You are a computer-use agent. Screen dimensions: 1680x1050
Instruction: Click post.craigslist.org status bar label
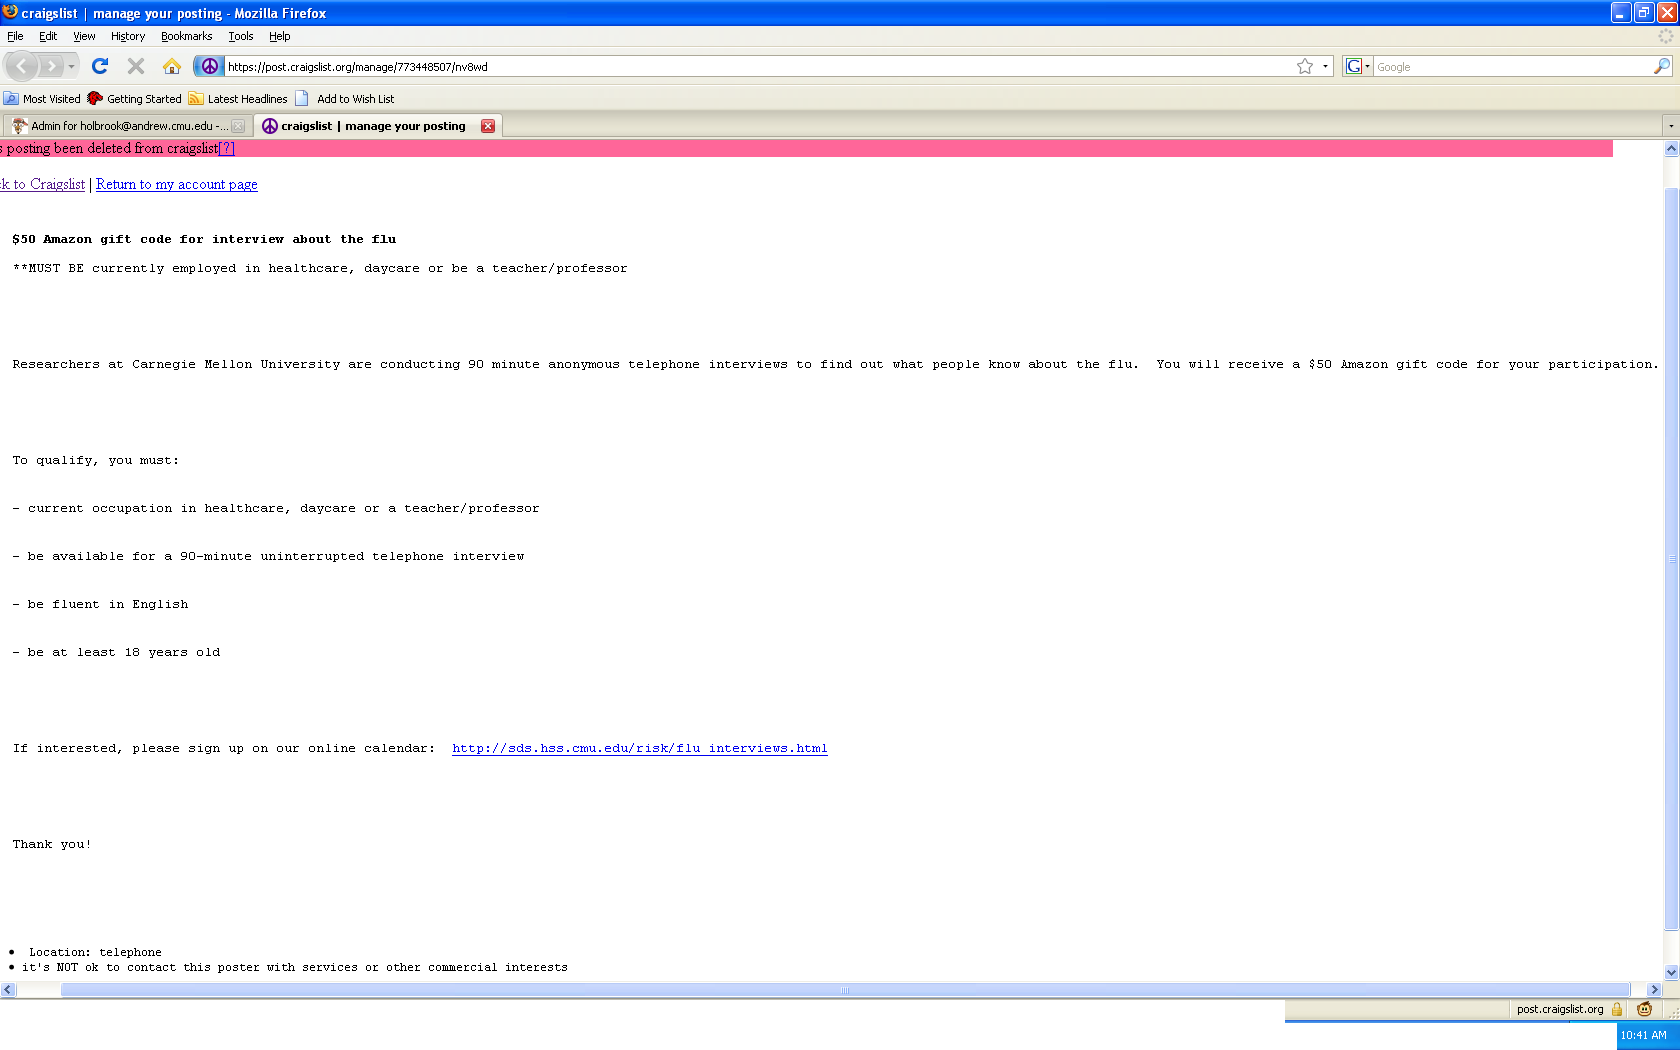point(1560,1009)
